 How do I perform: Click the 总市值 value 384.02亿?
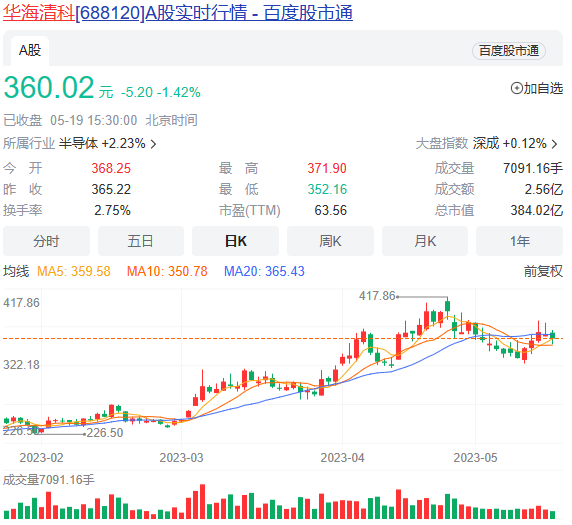click(537, 211)
